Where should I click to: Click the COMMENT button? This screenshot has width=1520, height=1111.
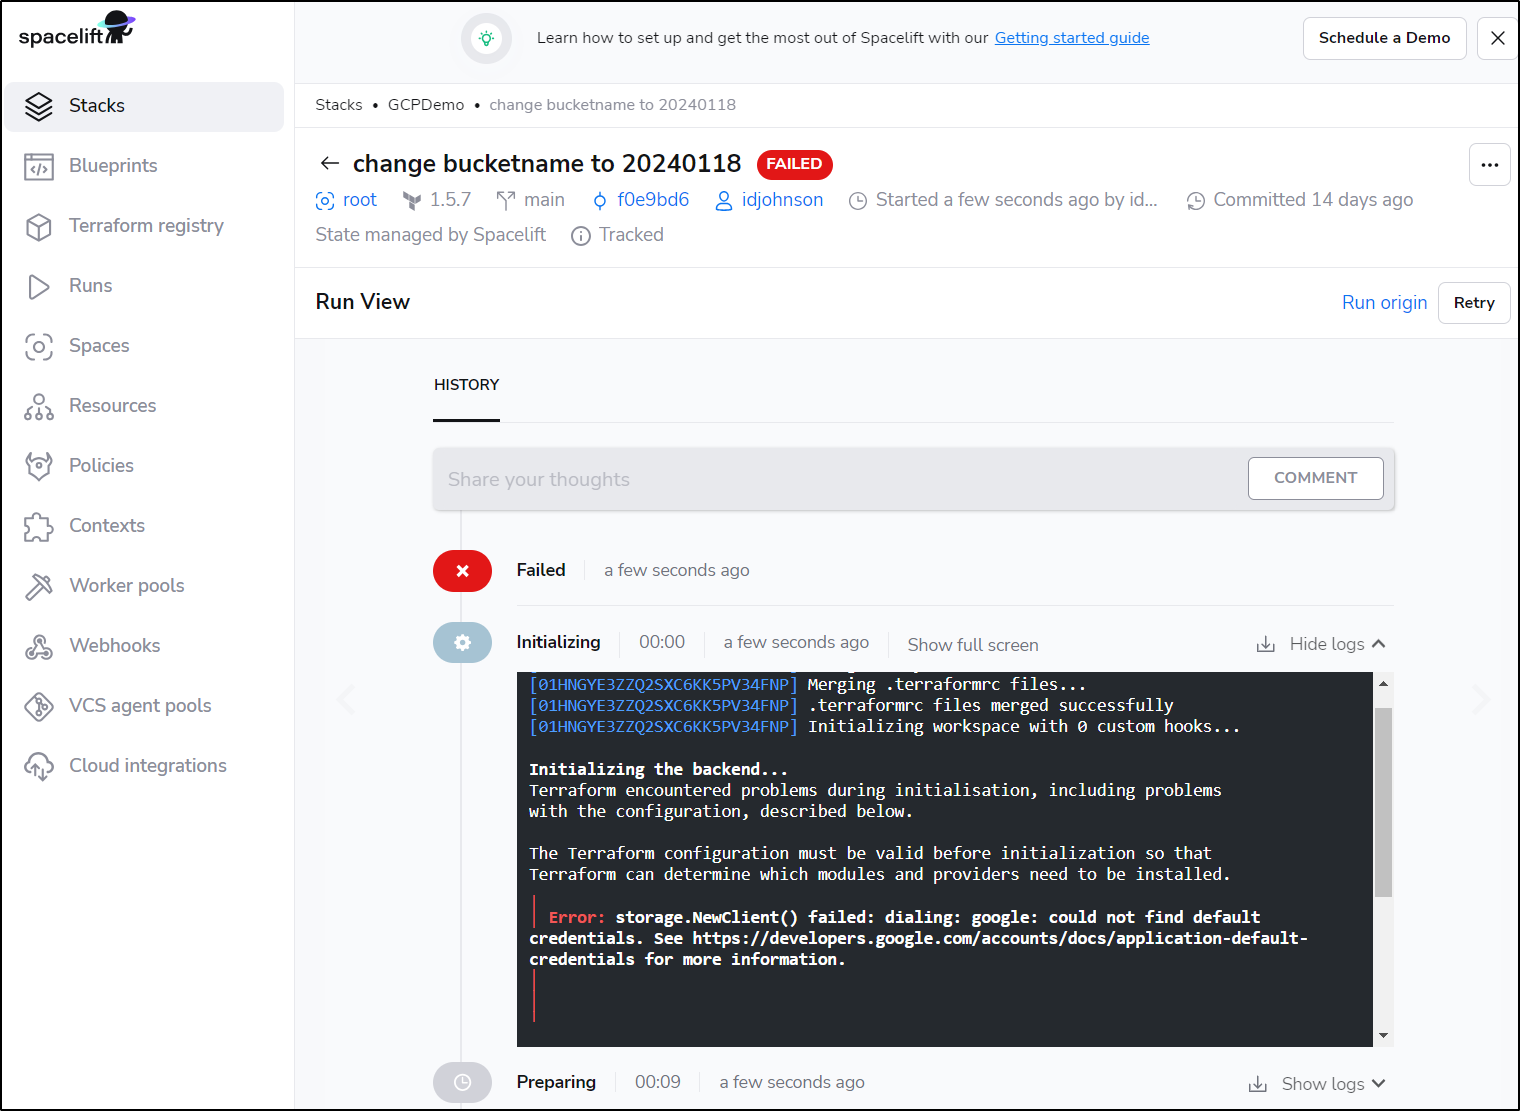(x=1315, y=478)
